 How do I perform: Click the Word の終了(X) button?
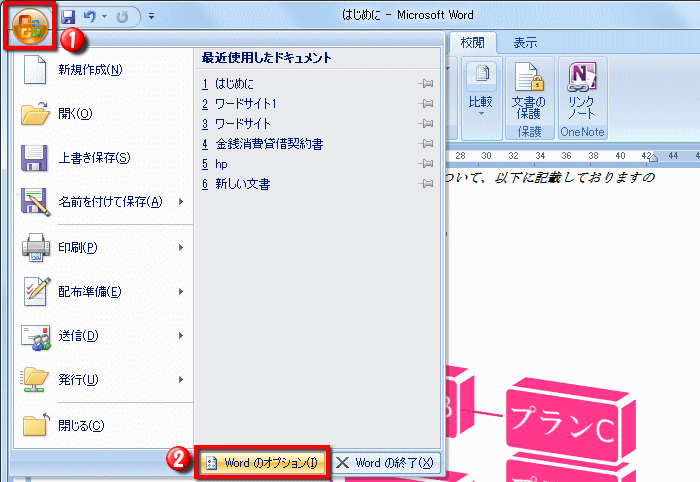point(387,463)
